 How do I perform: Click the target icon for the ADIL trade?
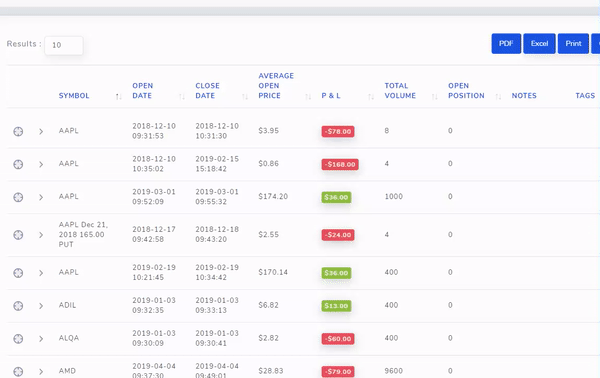pyautogui.click(x=18, y=306)
